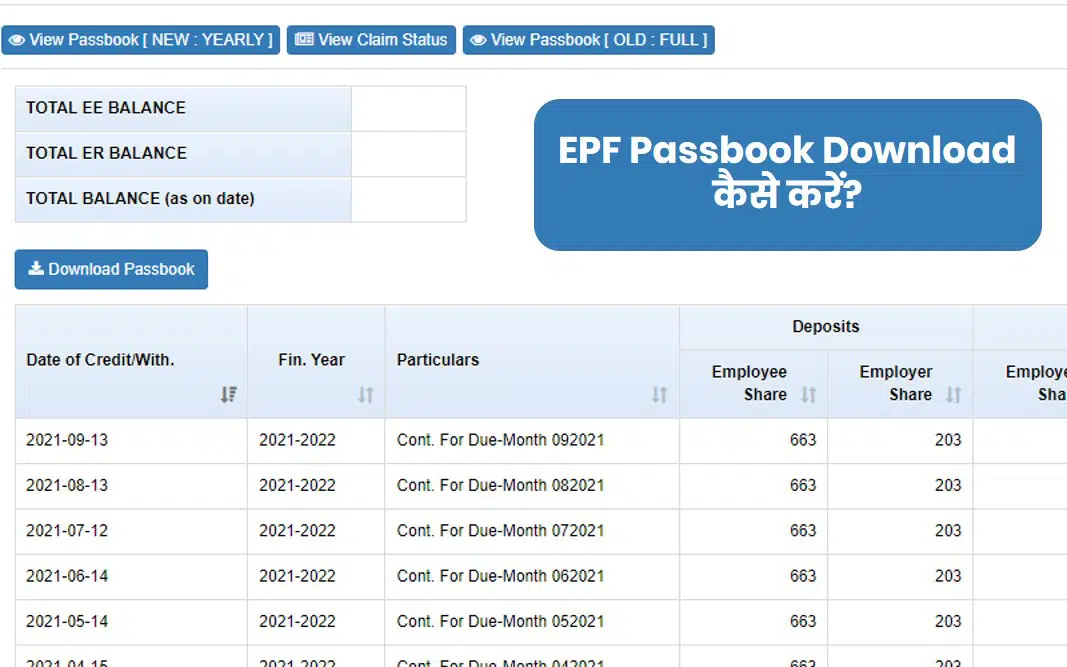Sort Deposits Employee Share column icon
Screen dimensions: 1067x667
808,395
